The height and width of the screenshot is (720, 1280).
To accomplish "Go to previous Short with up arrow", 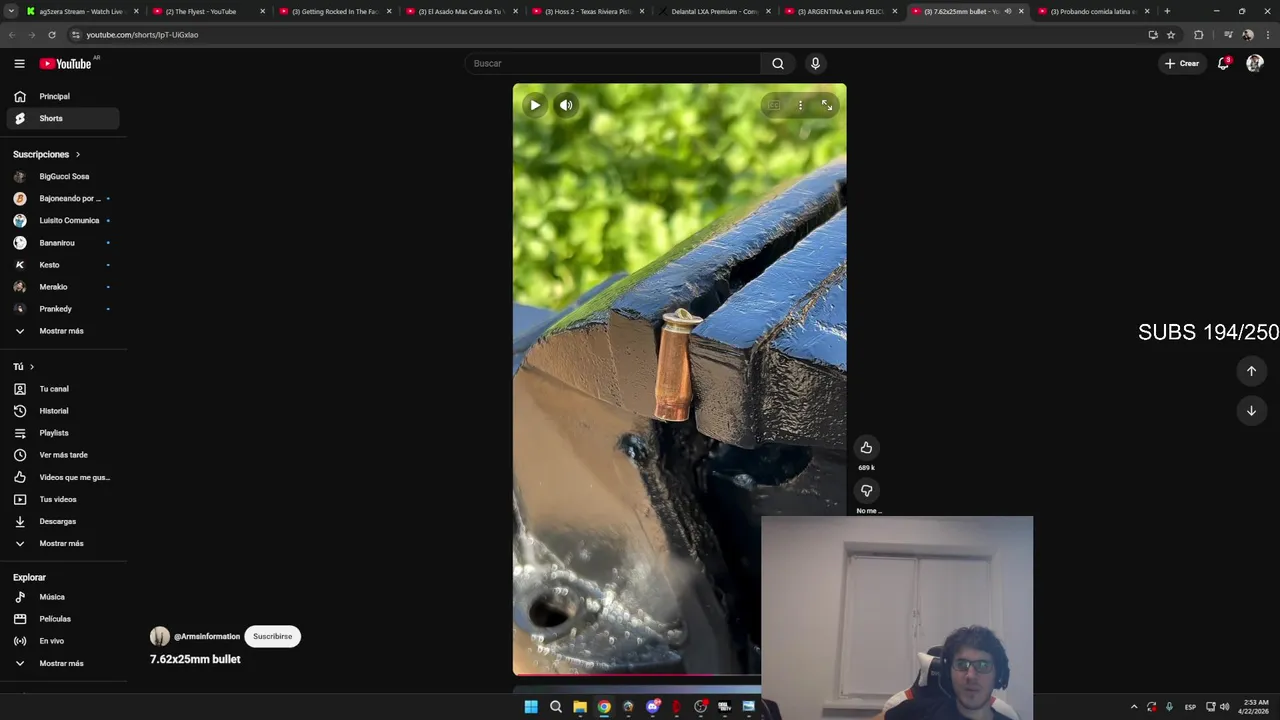I will (1251, 371).
